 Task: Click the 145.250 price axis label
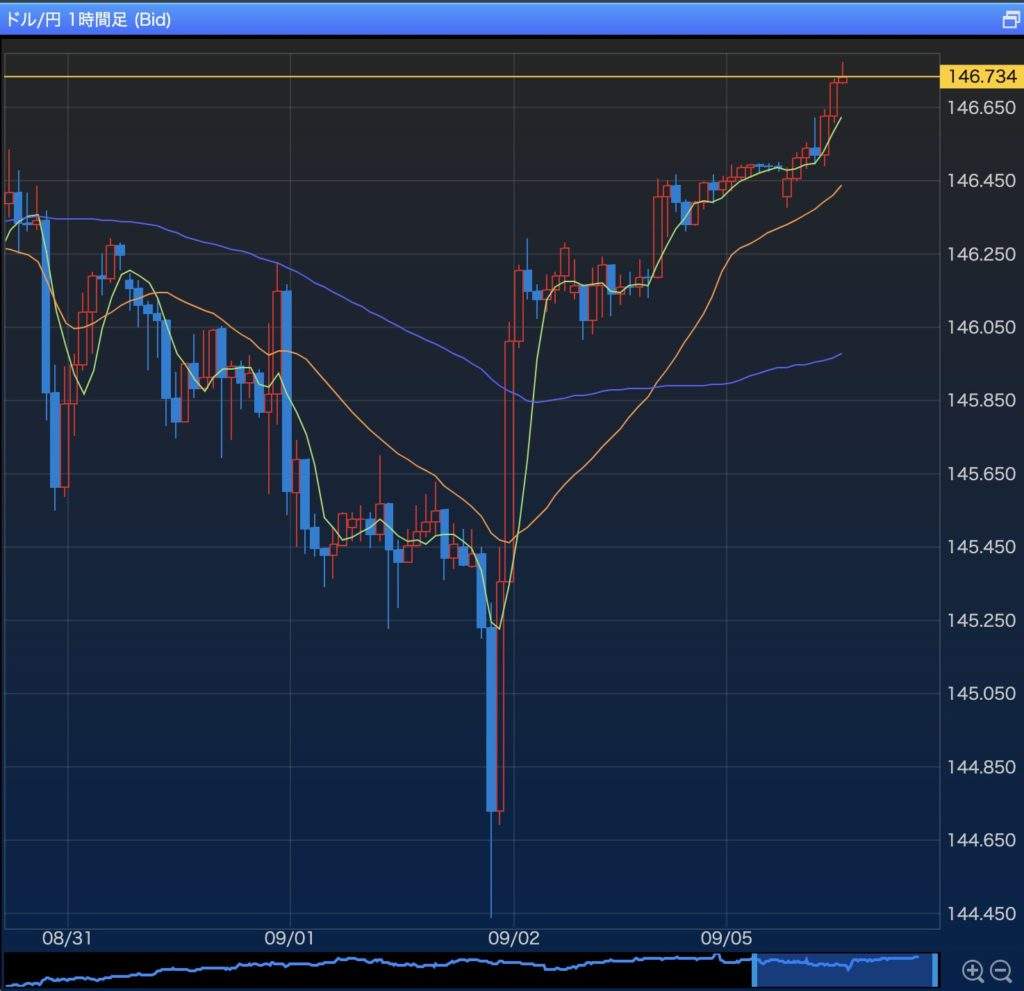point(981,620)
